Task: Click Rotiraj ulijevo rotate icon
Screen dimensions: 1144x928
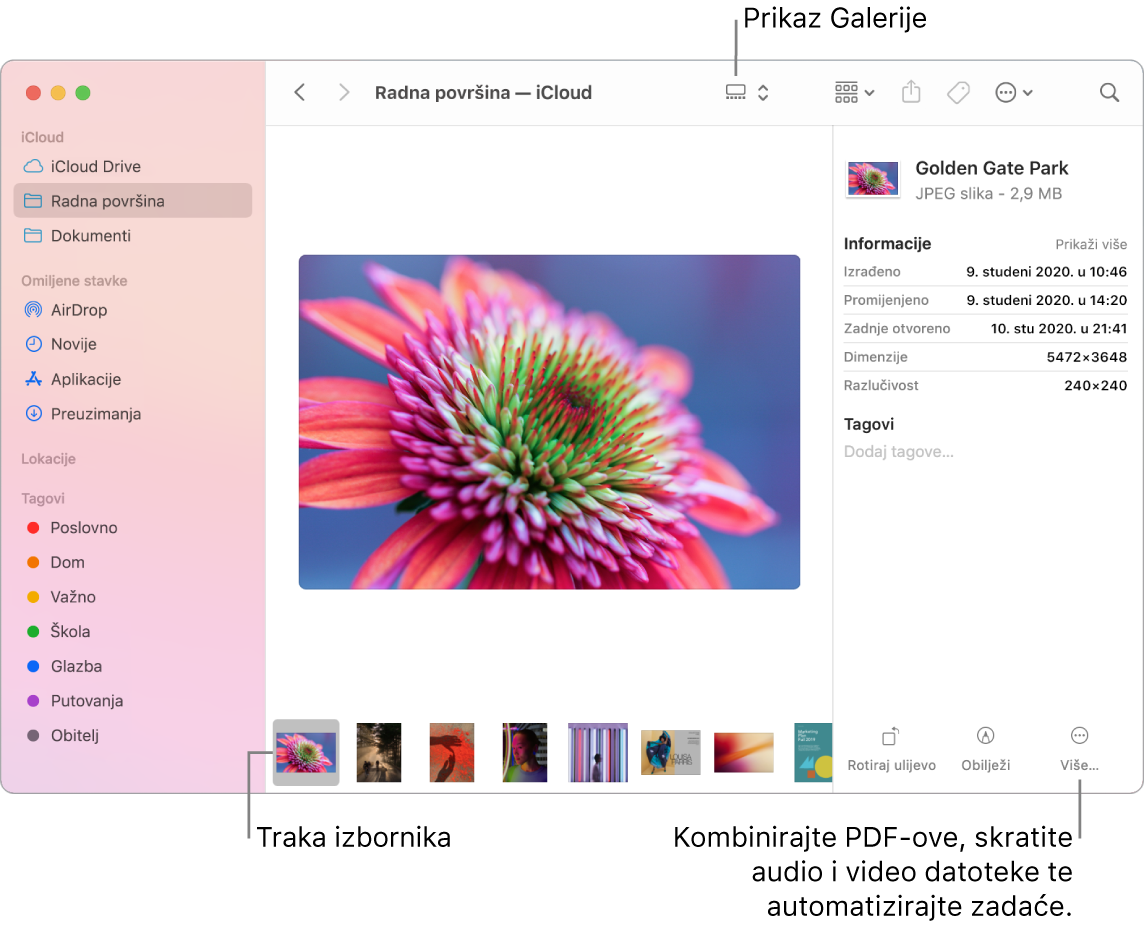Action: (890, 737)
